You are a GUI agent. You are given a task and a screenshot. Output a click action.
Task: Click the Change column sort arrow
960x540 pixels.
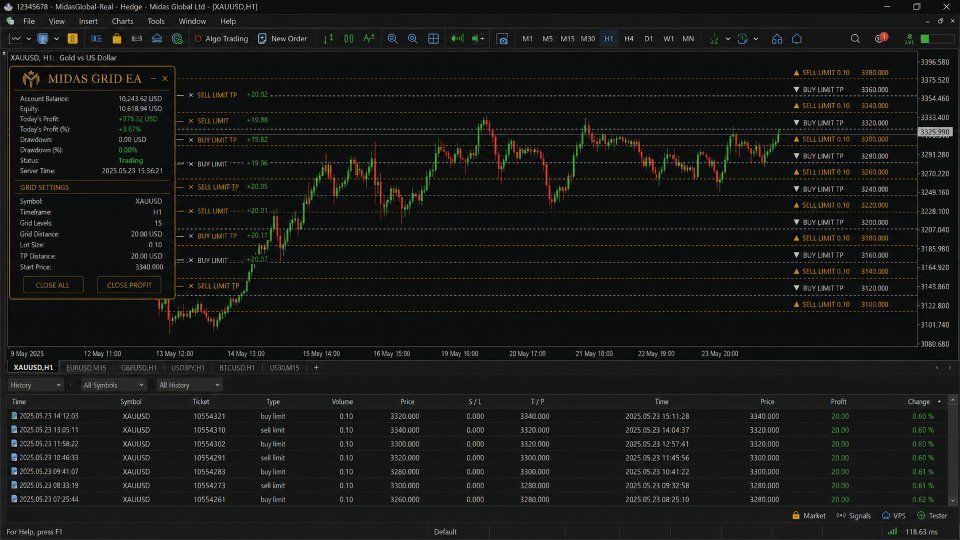(x=939, y=402)
